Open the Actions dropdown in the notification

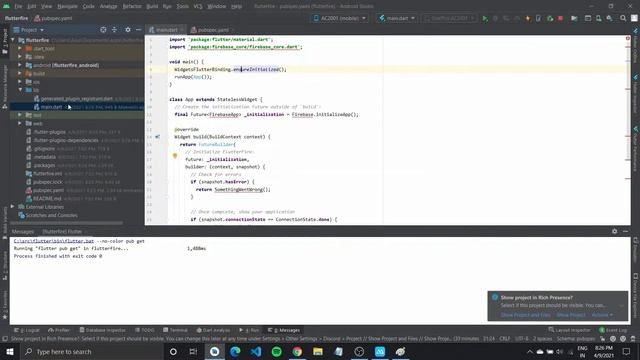click(x=602, y=315)
